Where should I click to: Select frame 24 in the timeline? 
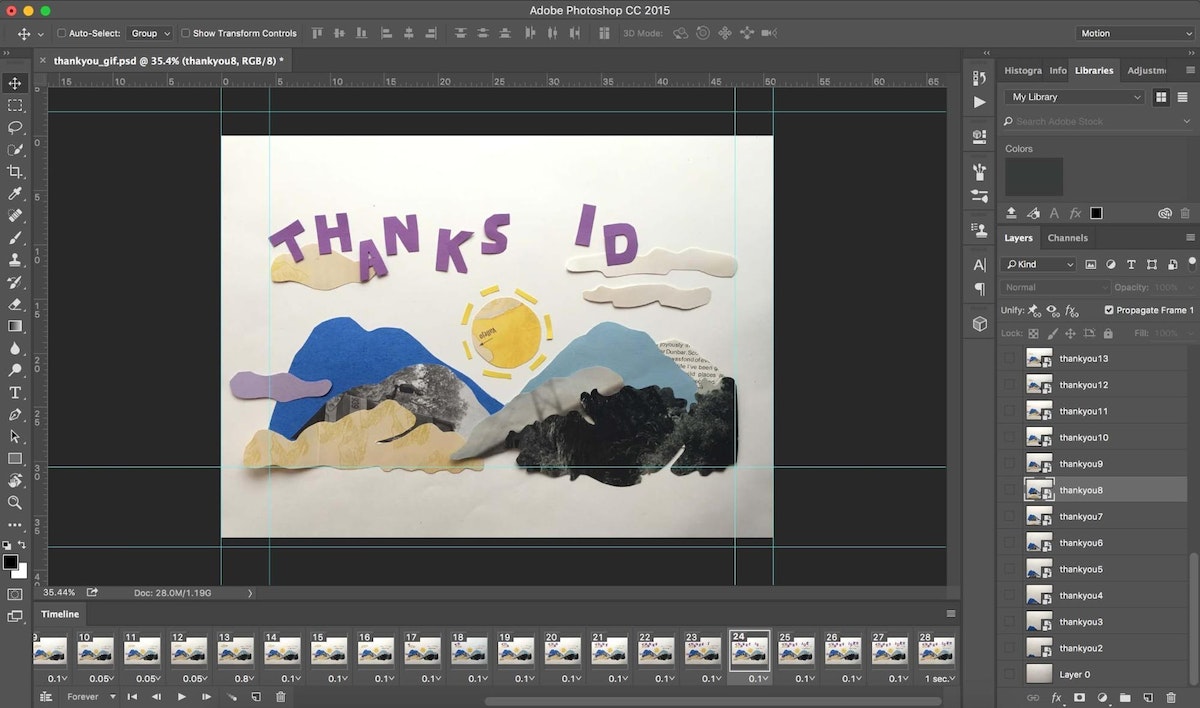(x=750, y=650)
